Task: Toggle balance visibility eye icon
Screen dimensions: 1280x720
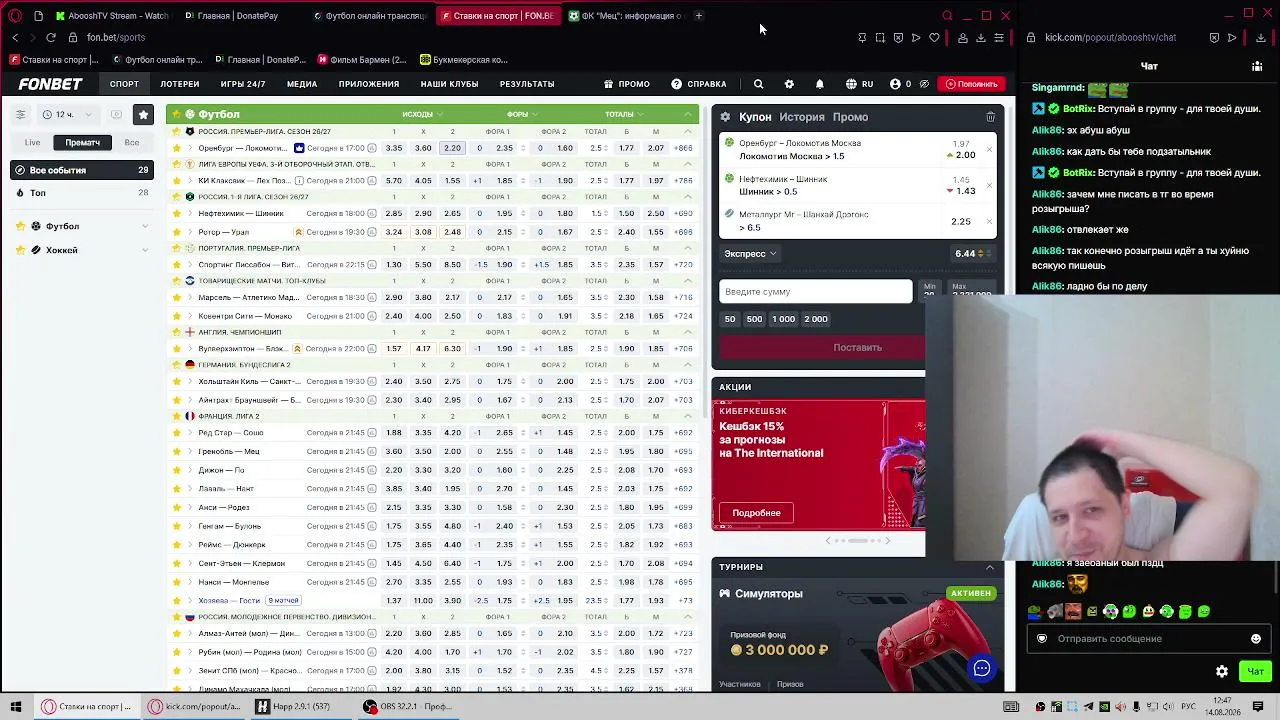Action: [924, 84]
